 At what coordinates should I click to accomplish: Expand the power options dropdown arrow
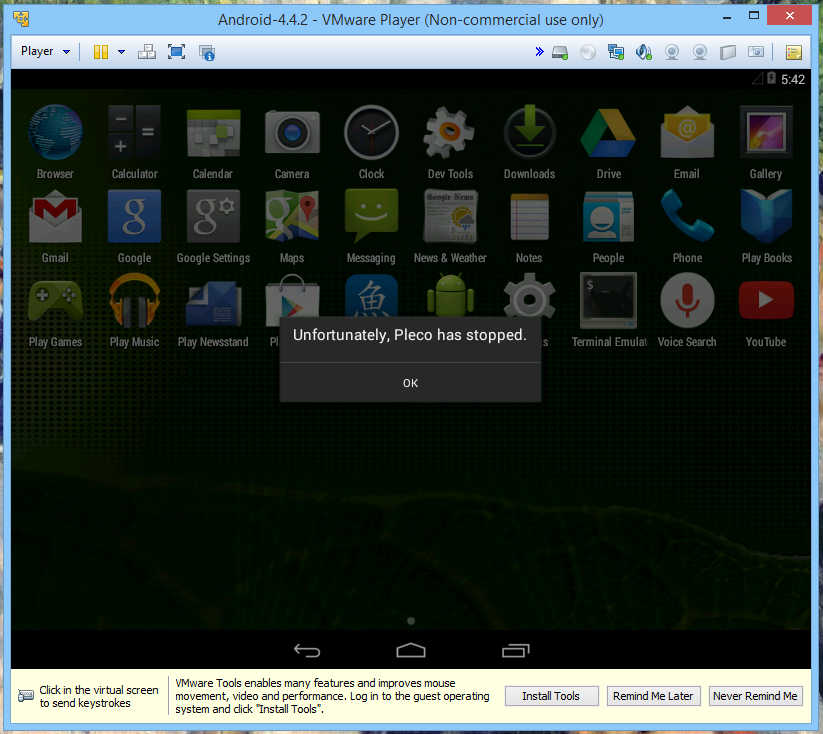(121, 52)
